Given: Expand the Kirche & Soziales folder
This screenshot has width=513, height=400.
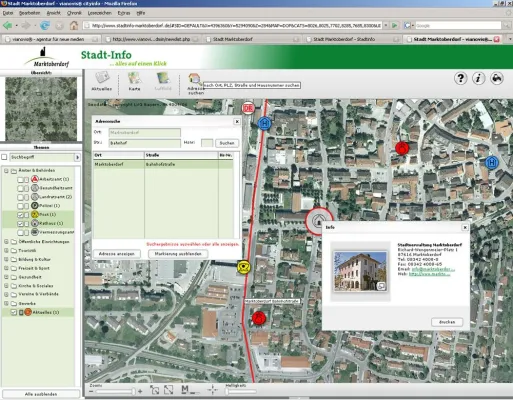Looking at the screenshot, I should pos(6,286).
